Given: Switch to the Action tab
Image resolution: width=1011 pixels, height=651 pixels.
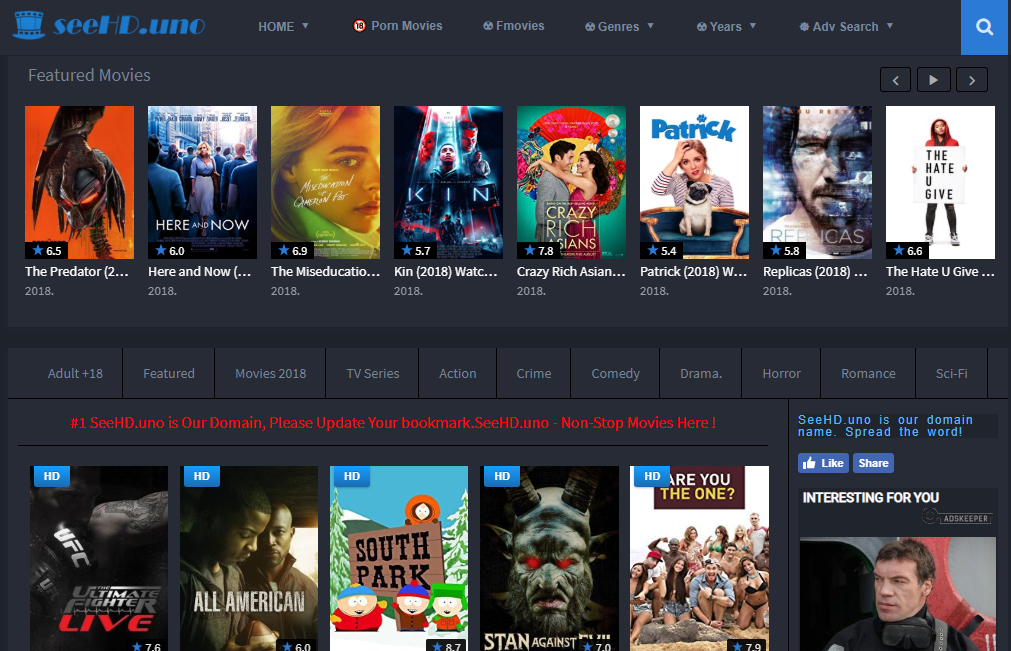Looking at the screenshot, I should pos(458,373).
